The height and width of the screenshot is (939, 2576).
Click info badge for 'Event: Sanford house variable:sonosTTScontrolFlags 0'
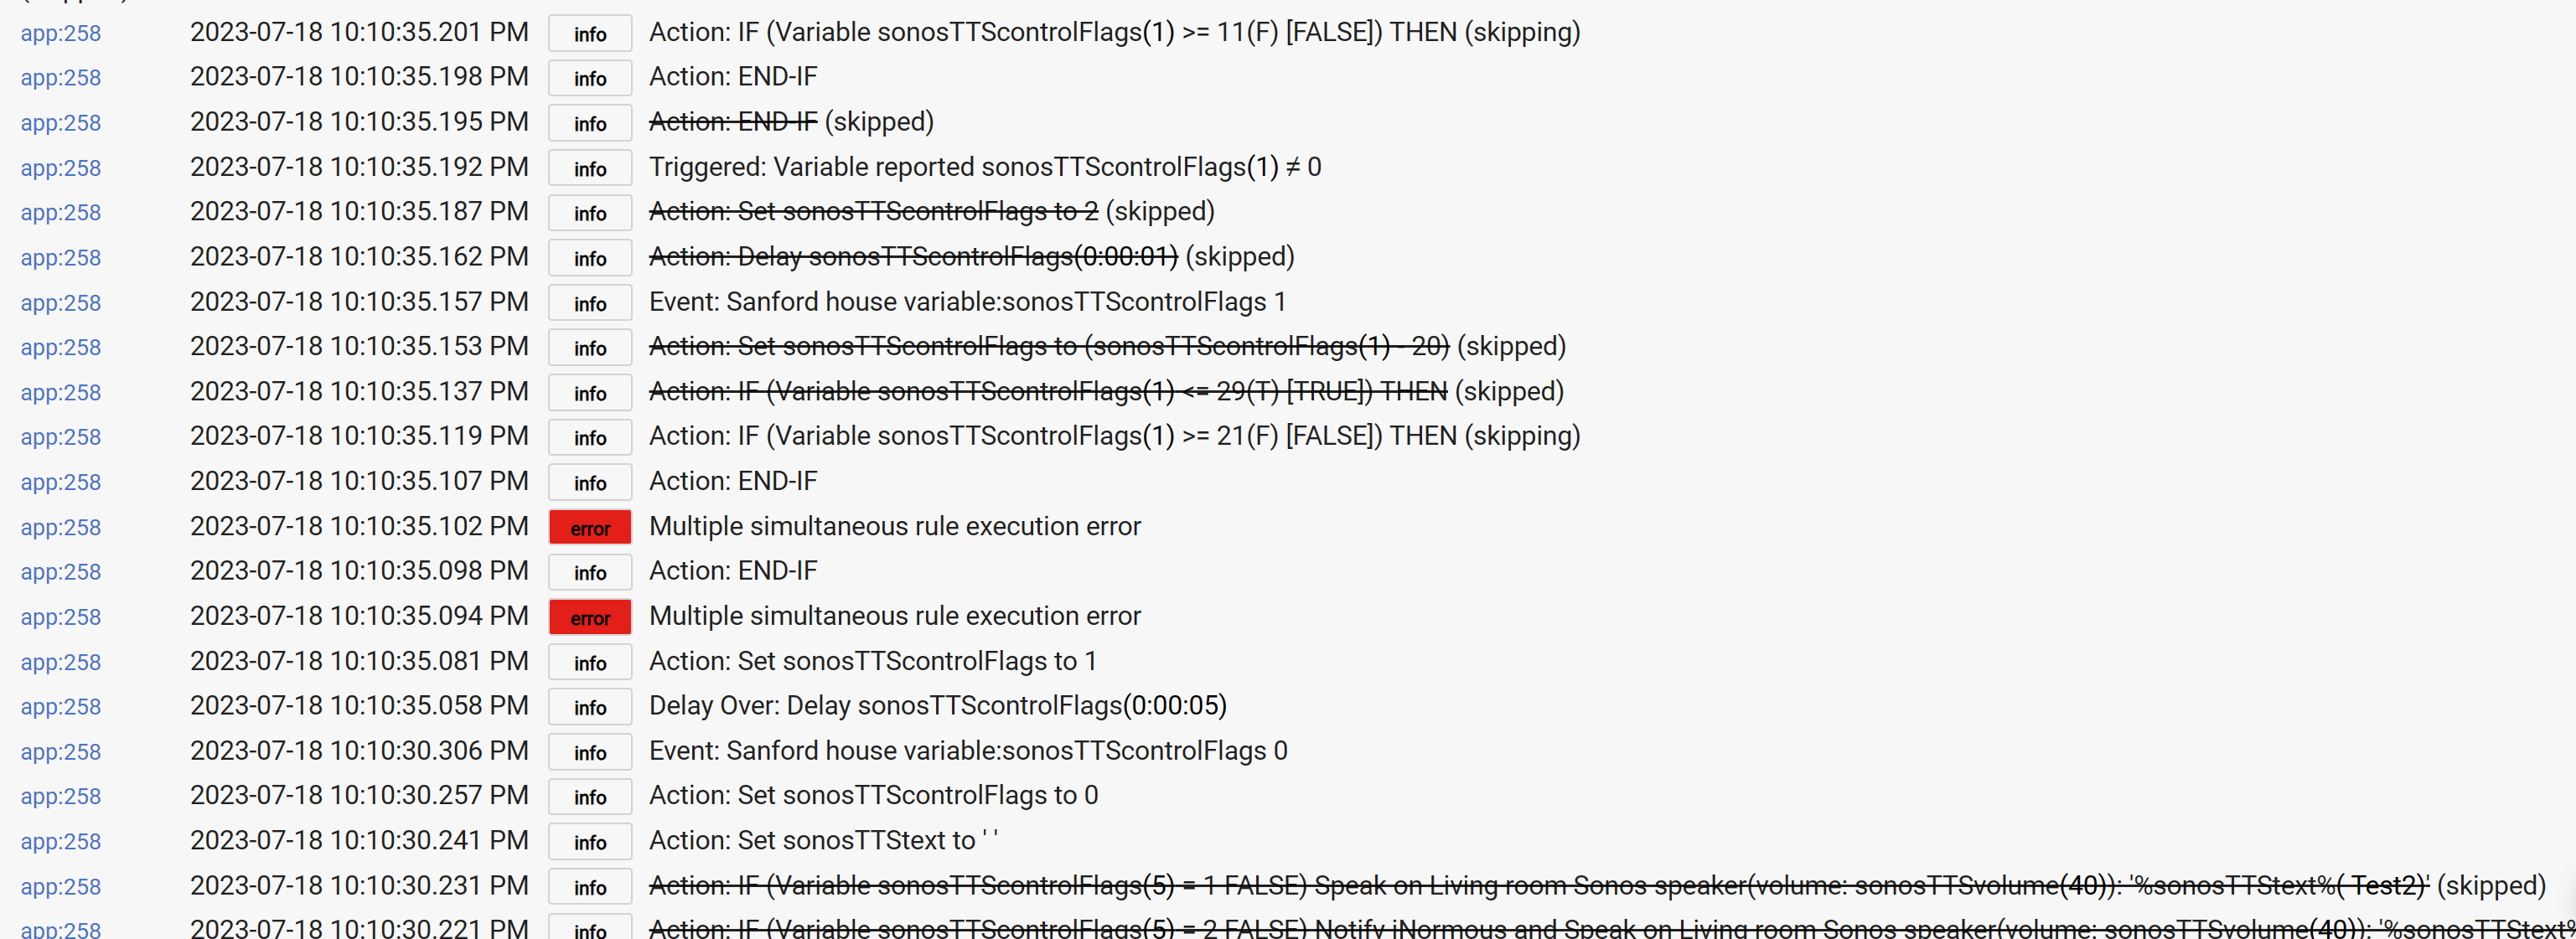coord(590,752)
